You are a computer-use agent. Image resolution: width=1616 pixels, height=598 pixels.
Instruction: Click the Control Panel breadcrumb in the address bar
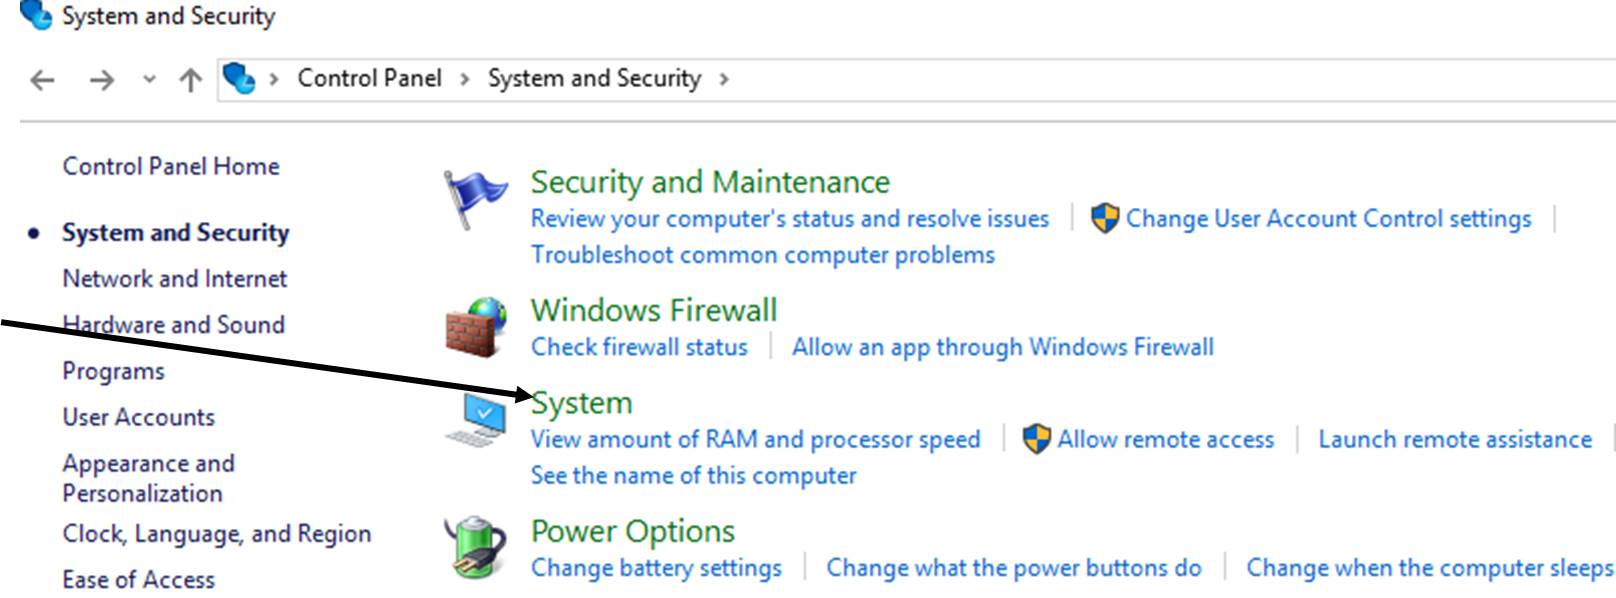(x=369, y=78)
